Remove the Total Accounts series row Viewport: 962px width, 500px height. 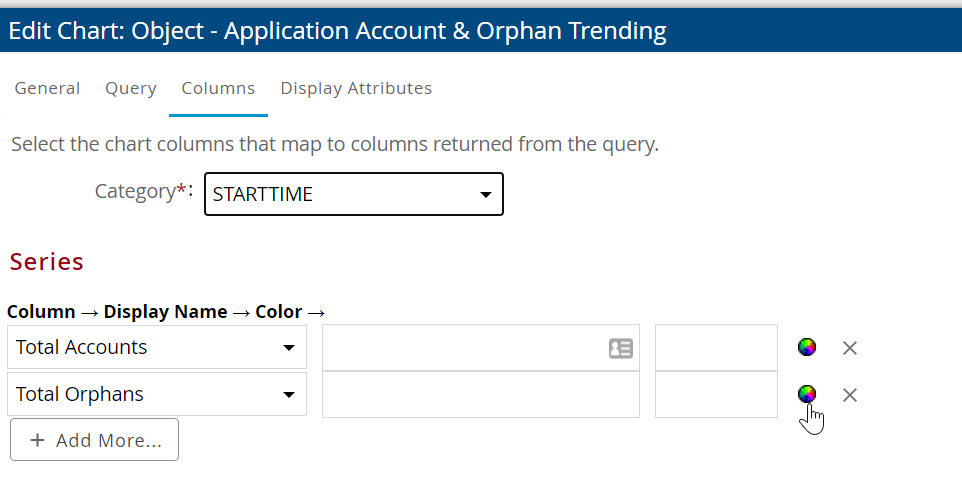(850, 348)
